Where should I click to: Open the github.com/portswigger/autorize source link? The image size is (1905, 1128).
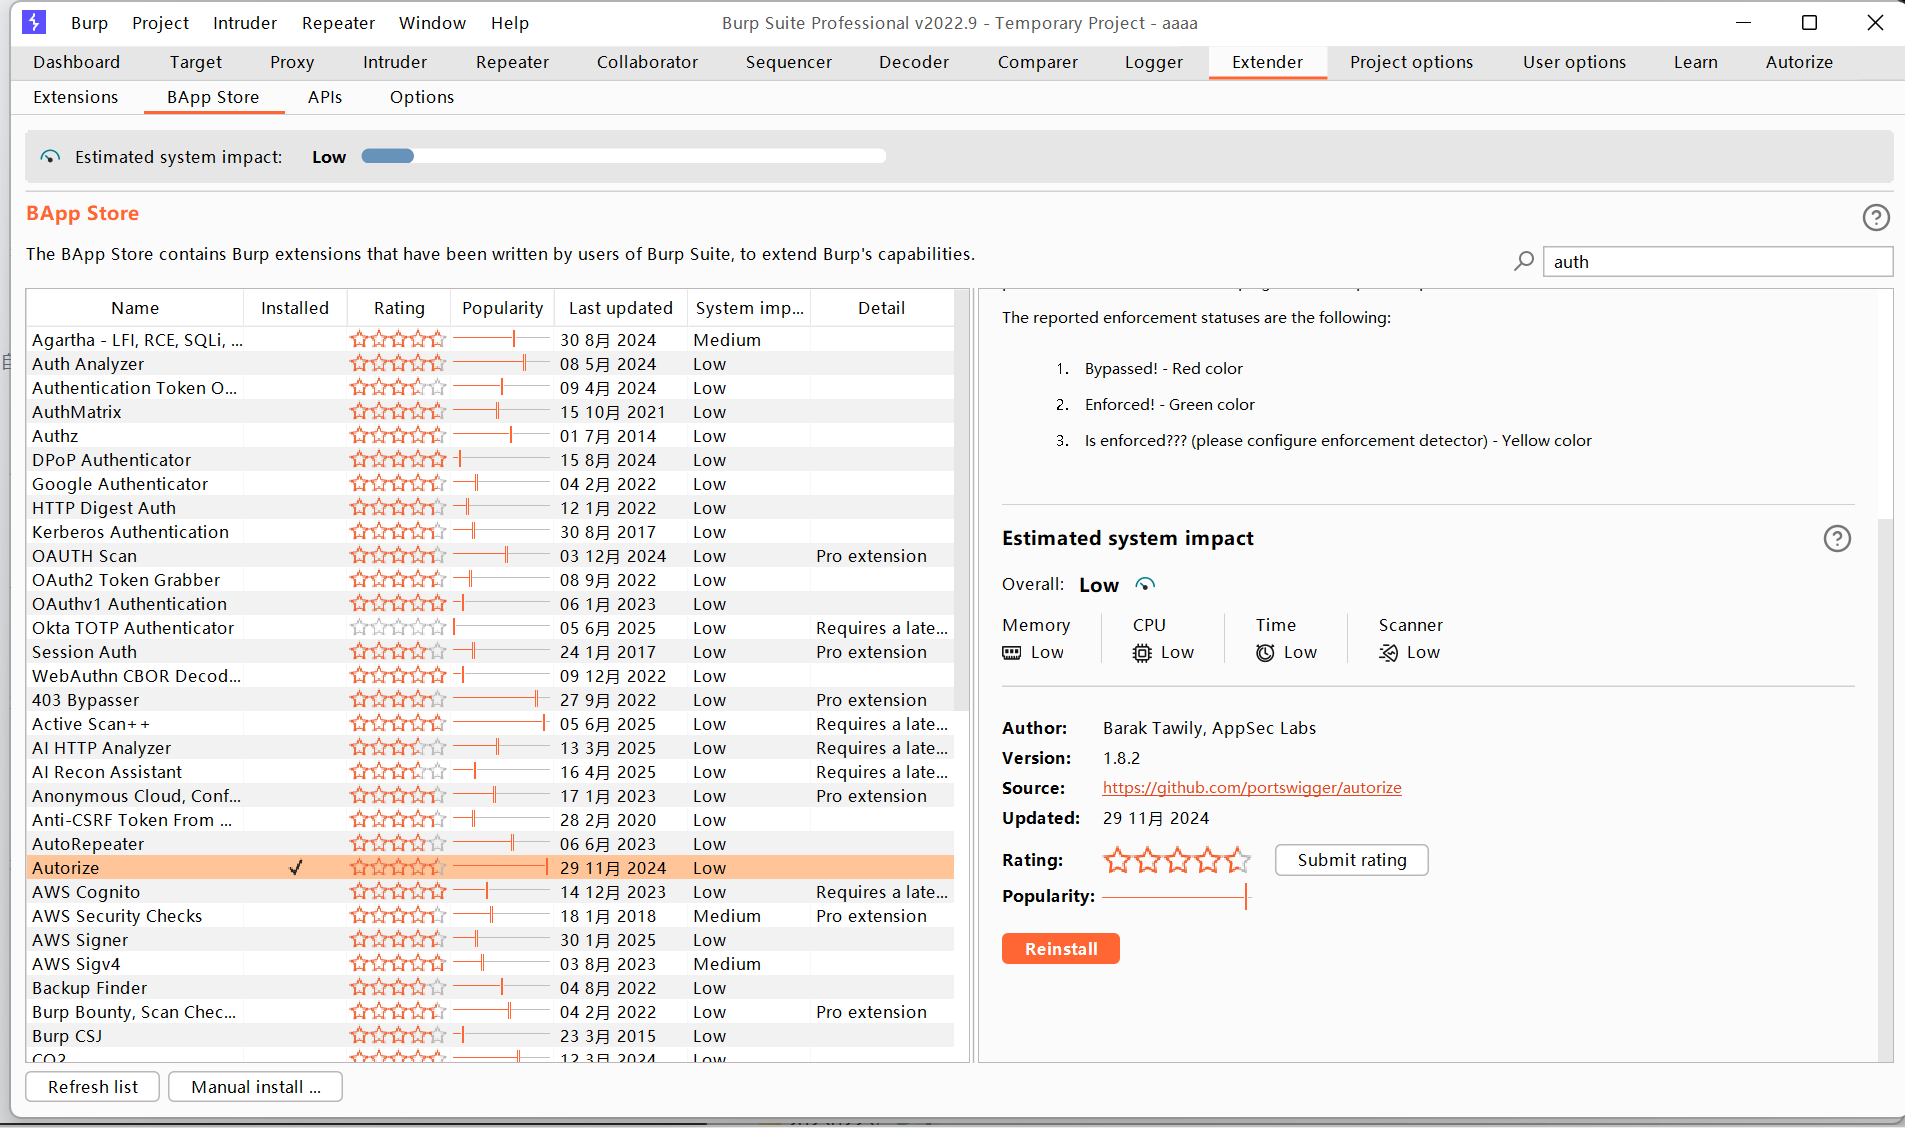click(1252, 788)
